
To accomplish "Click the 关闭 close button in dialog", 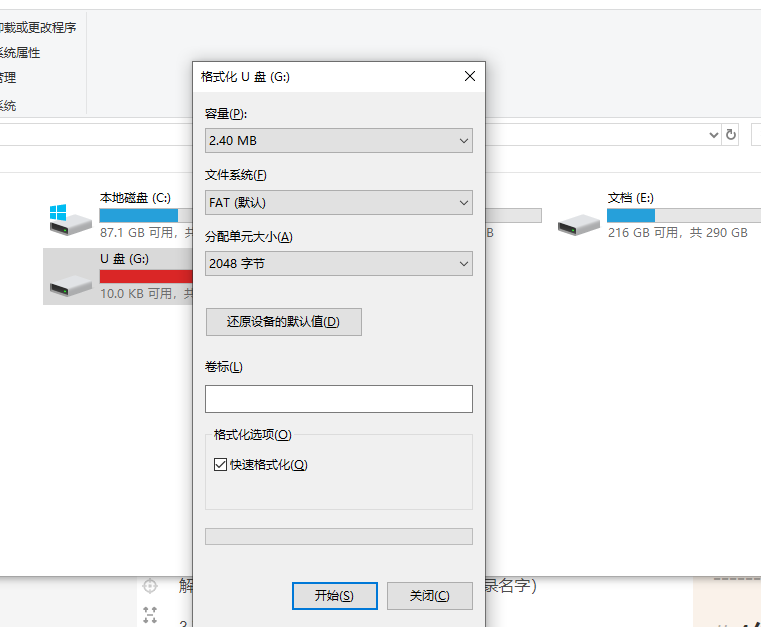I will (x=430, y=595).
